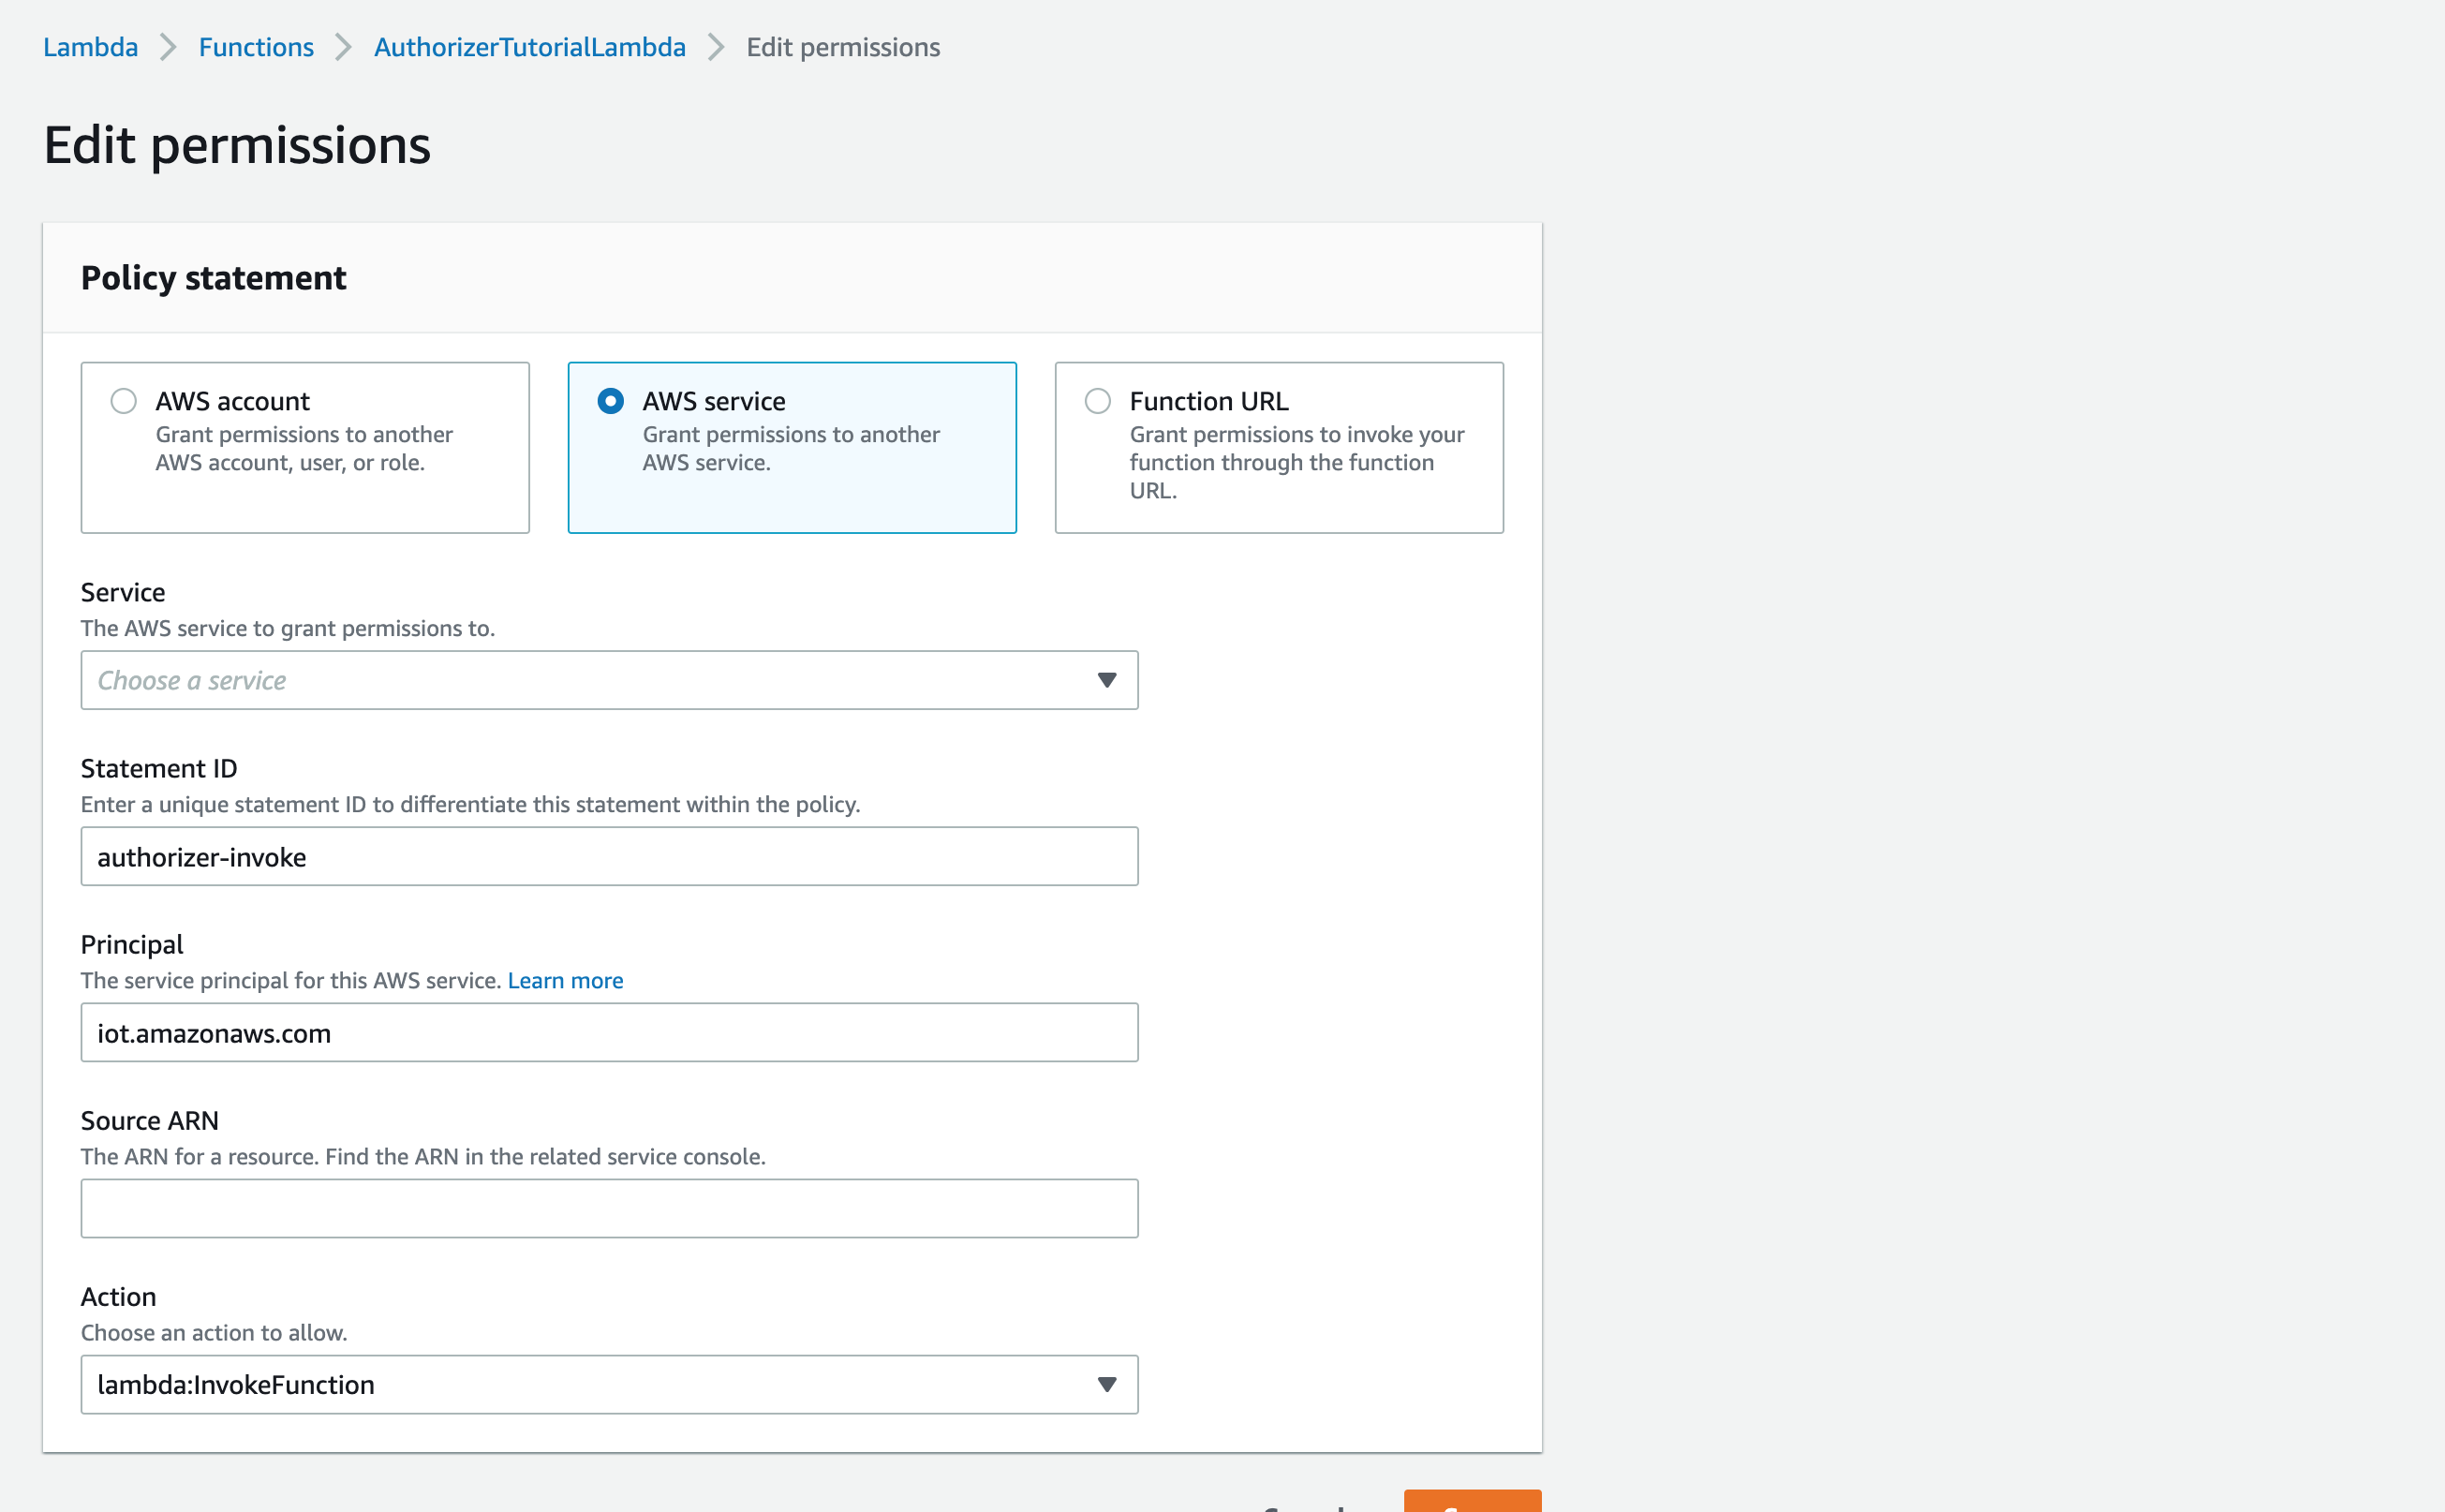Click the Policy statement section header
2445x1512 pixels.
tap(213, 278)
